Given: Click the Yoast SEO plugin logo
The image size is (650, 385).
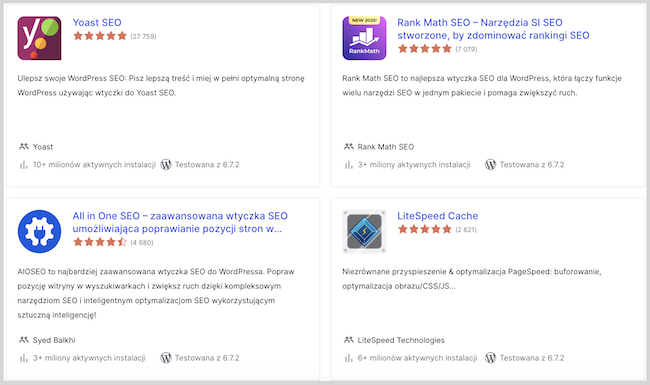Looking at the screenshot, I should click(x=39, y=38).
